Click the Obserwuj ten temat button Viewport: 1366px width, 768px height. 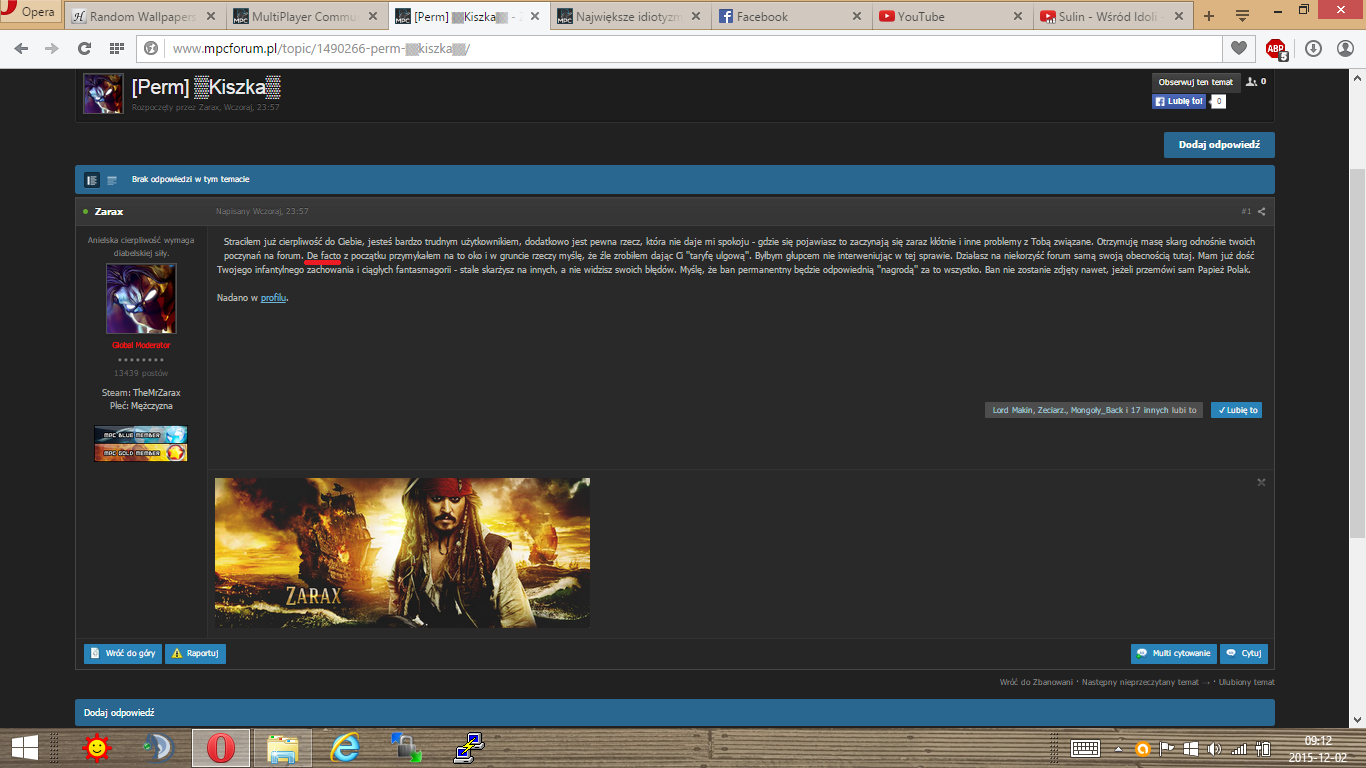click(x=1196, y=82)
